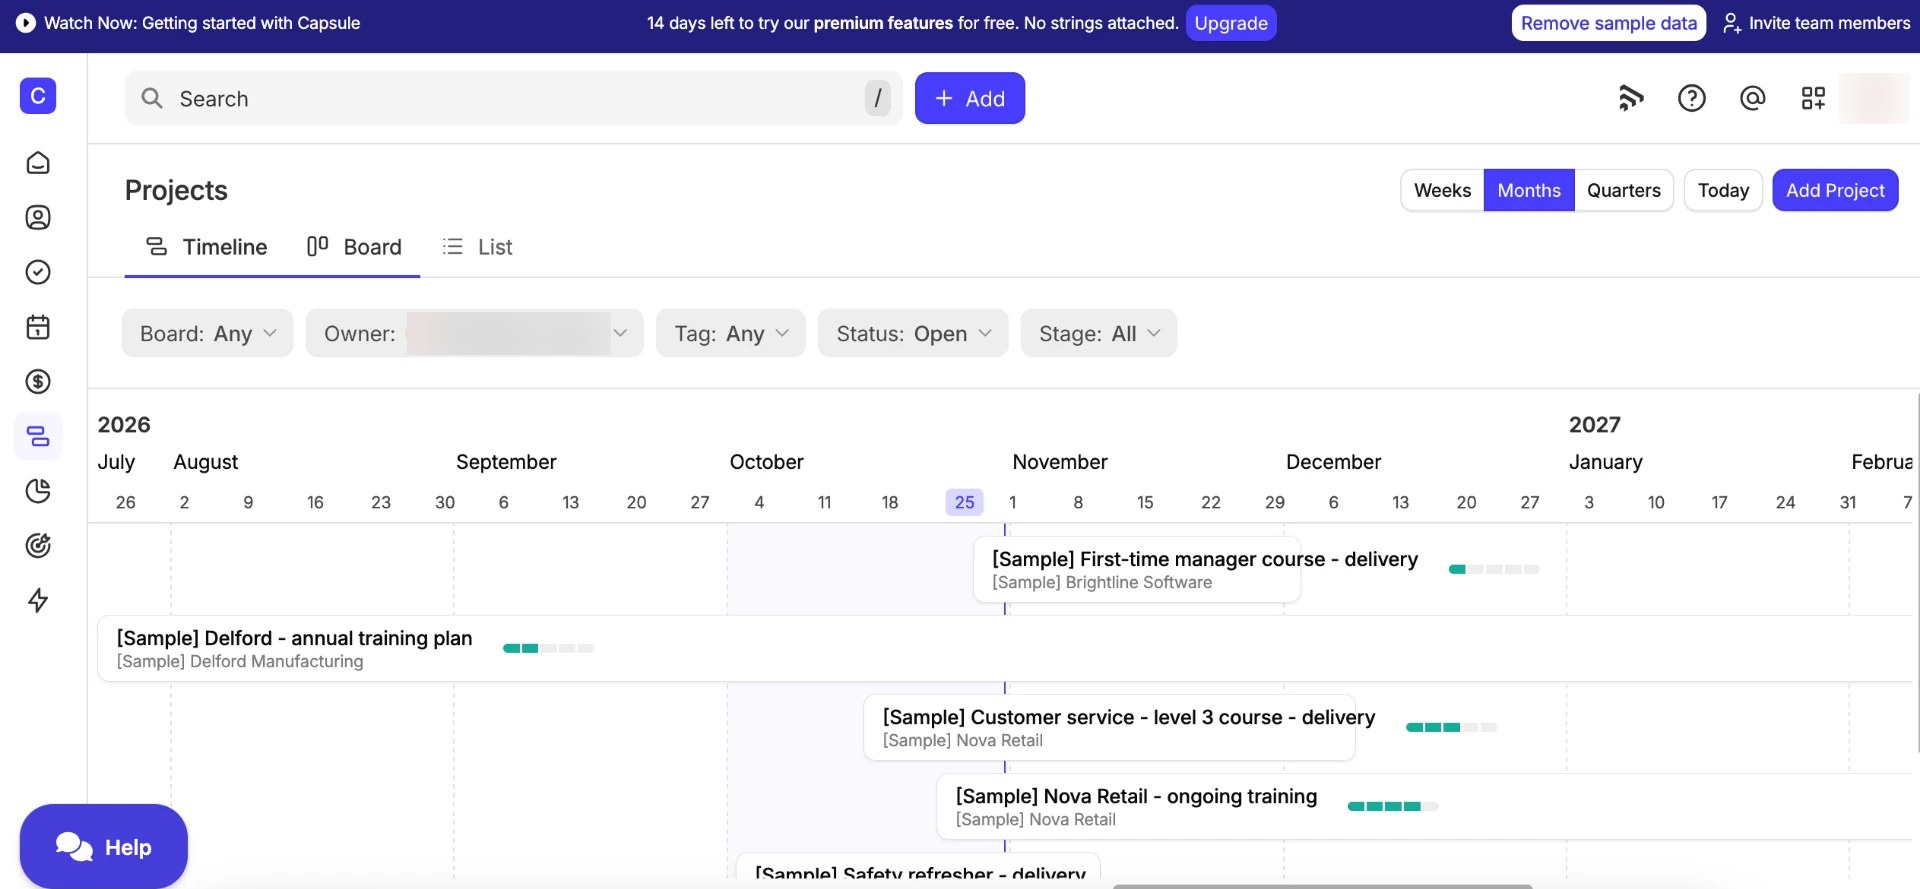Click the Upgrade button

(1231, 23)
